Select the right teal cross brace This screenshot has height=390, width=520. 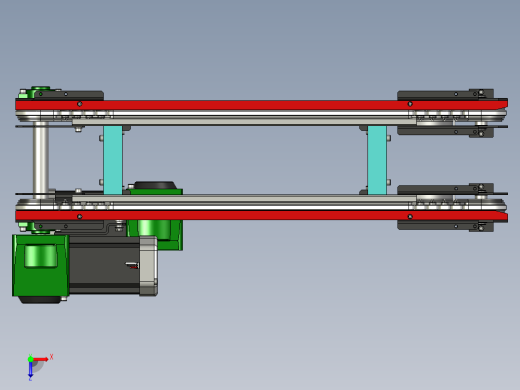coord(377,160)
